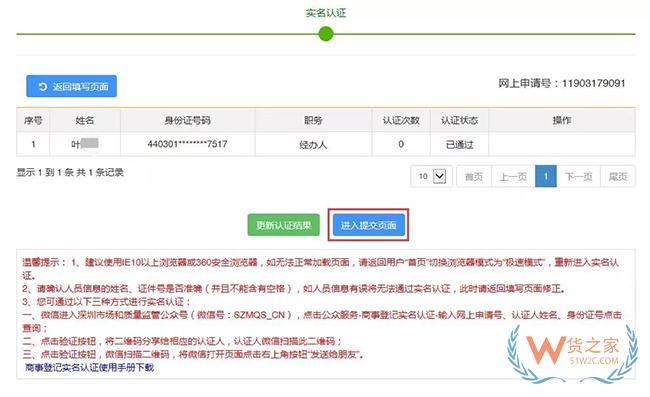Screen dimensions: 650x397
Task: Click the 序号 column header
Action: point(33,120)
